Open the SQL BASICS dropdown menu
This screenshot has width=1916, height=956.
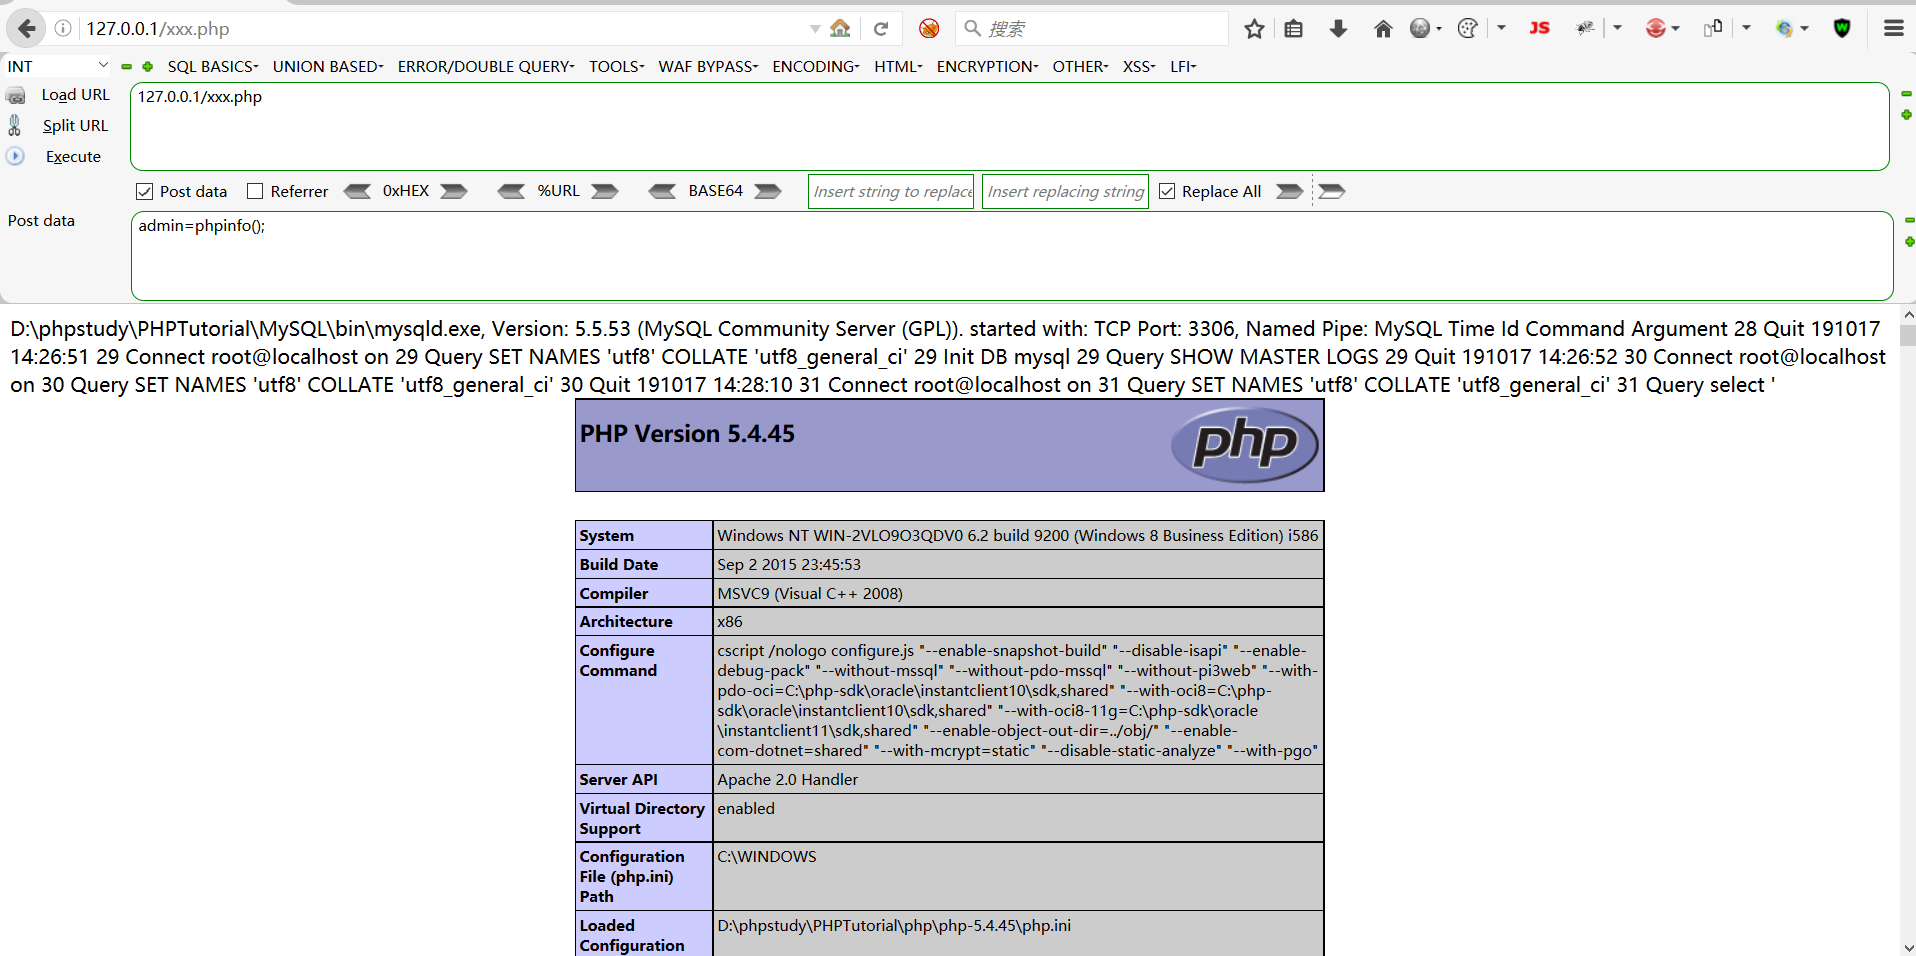pyautogui.click(x=212, y=66)
